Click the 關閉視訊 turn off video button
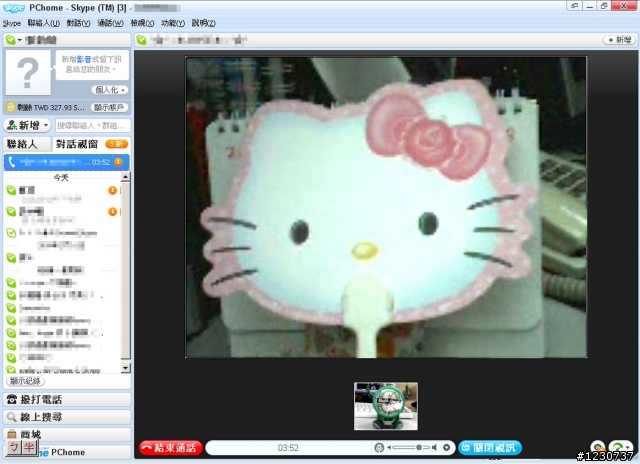Screen dimensions: 640x464 [490, 448]
